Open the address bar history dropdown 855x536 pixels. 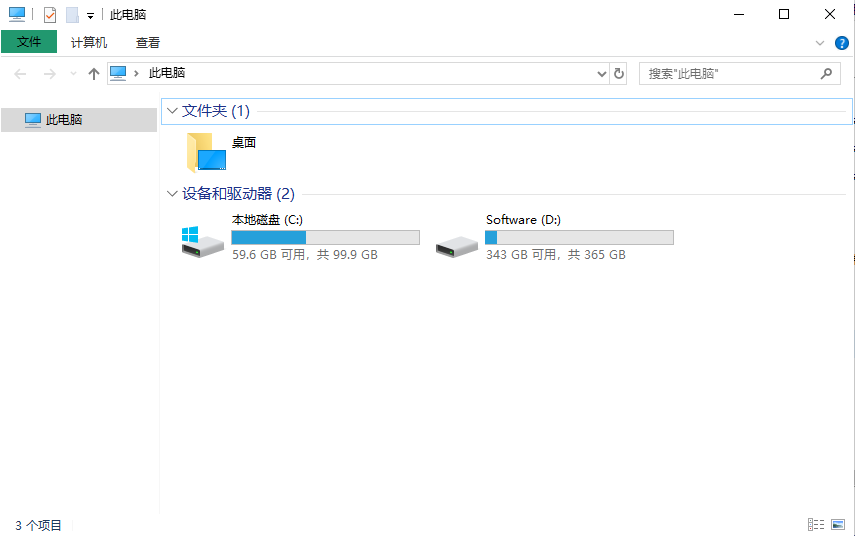pyautogui.click(x=601, y=74)
